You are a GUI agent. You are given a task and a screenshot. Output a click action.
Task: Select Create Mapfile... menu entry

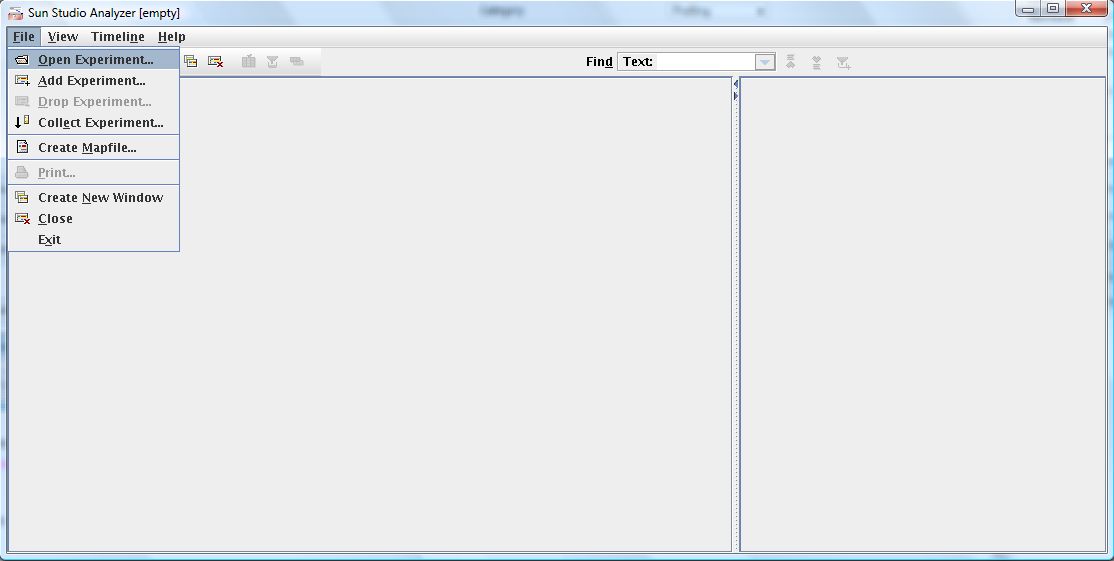[93, 148]
